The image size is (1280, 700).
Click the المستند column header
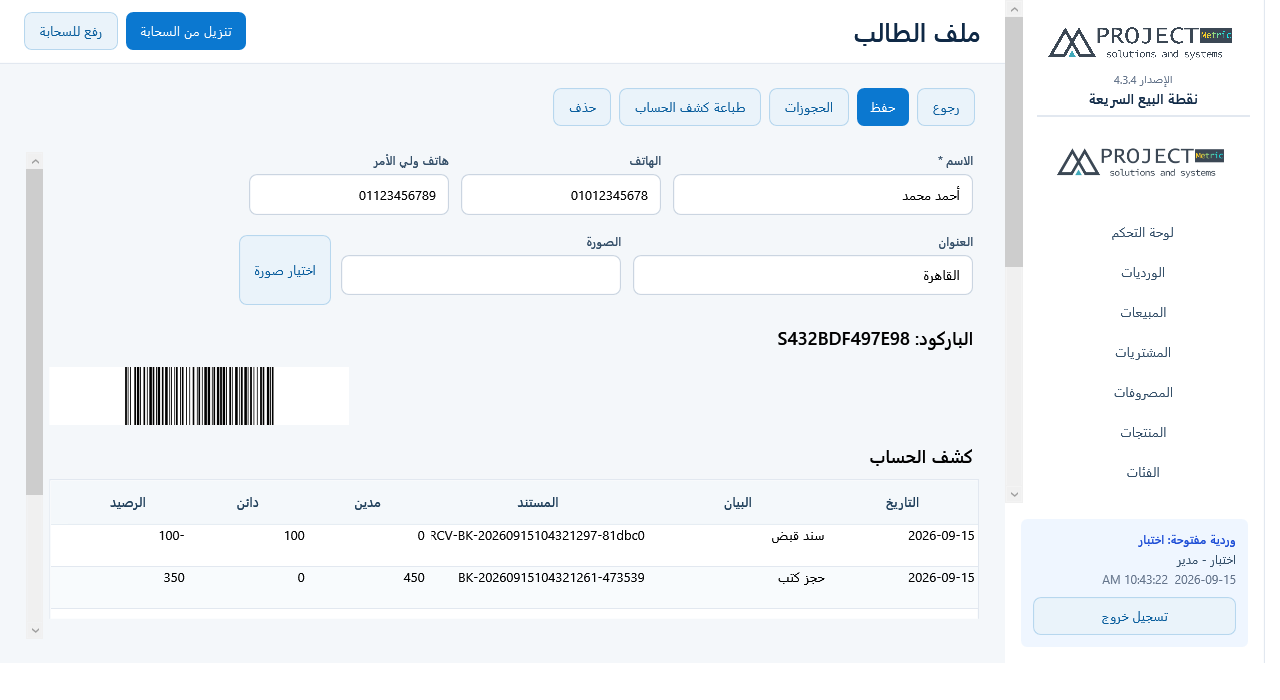pos(537,502)
